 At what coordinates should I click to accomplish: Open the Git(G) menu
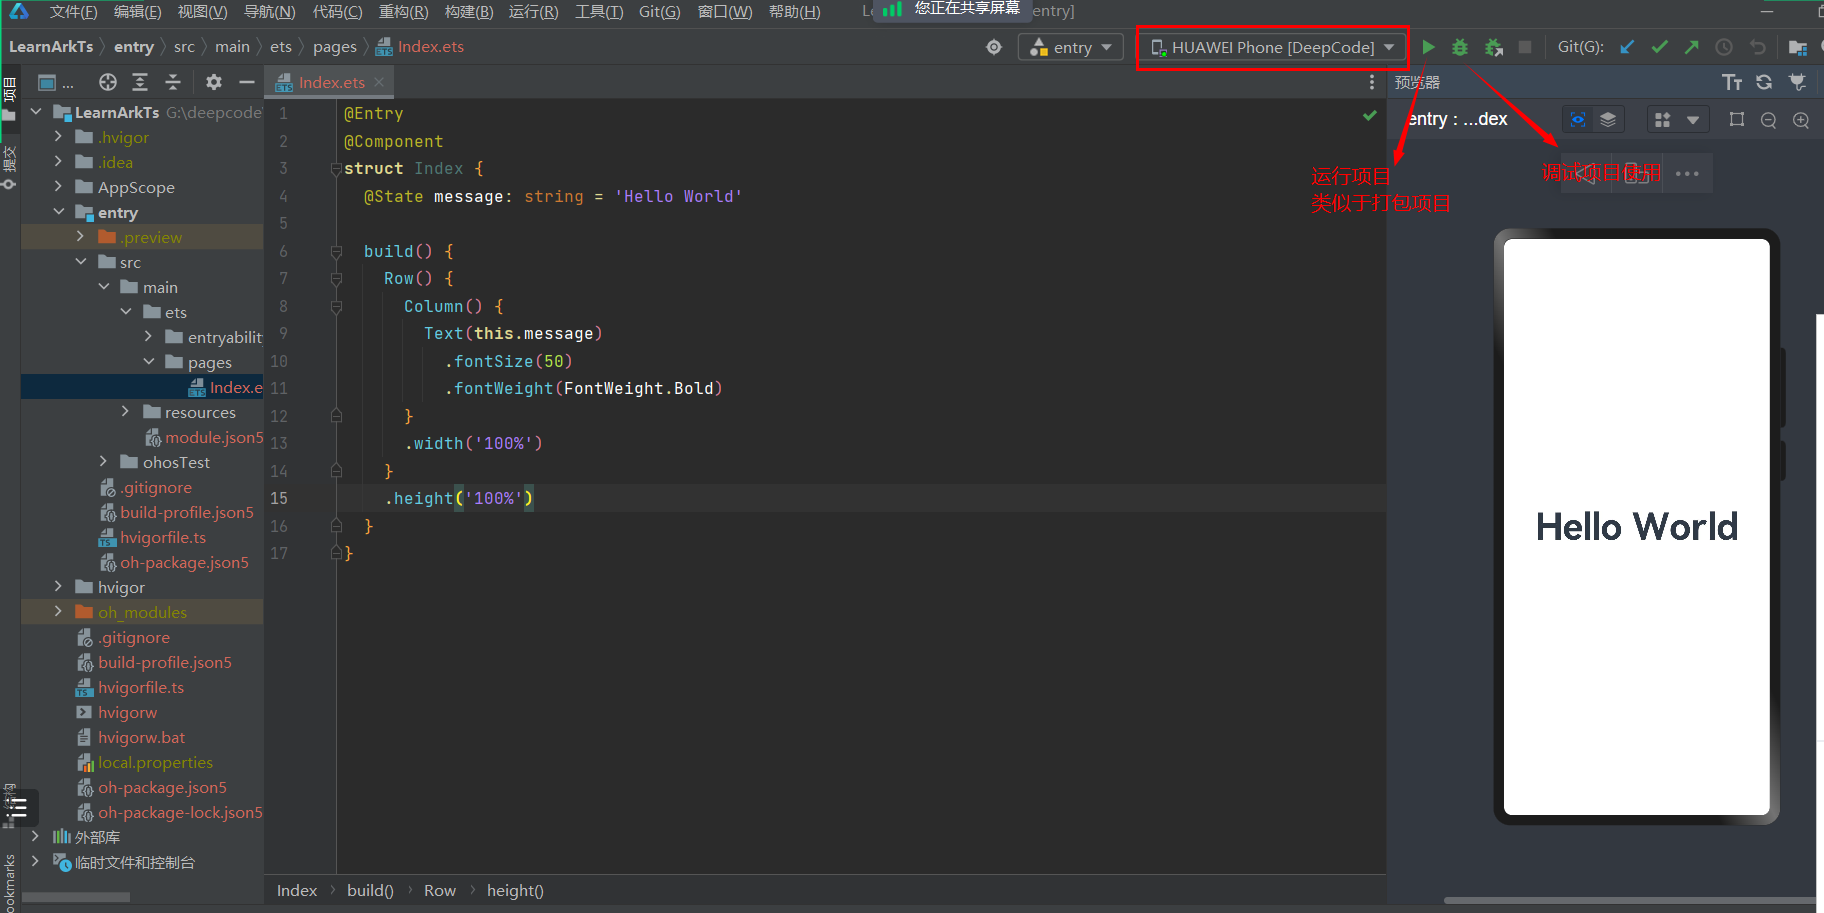[x=659, y=12]
